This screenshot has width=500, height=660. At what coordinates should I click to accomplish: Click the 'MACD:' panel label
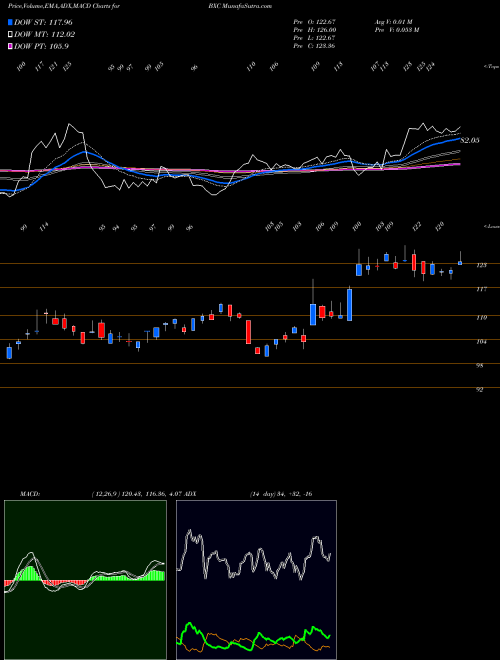pos(29,494)
